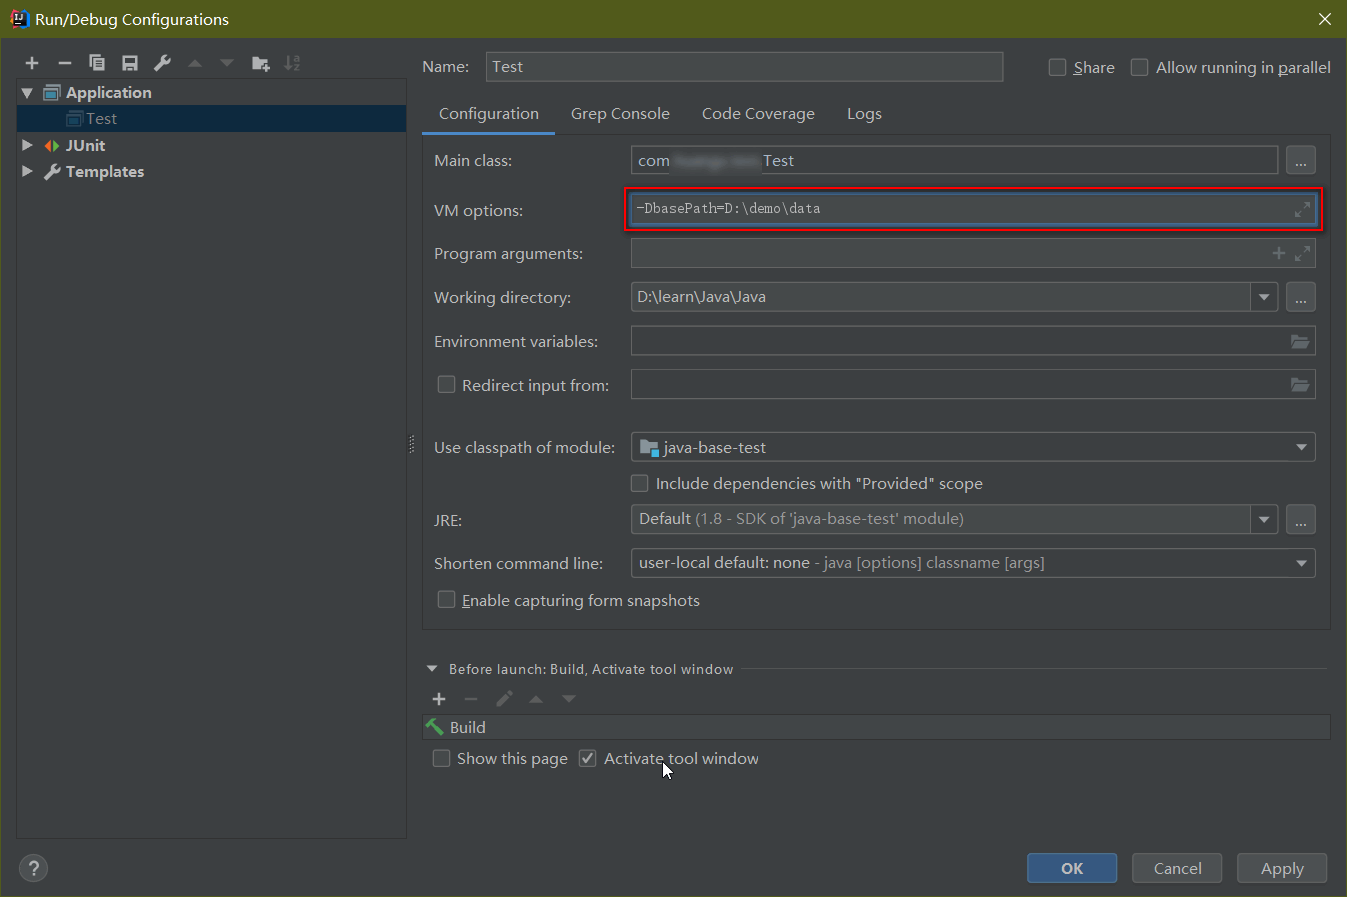
Task: Add a before launch task
Action: pos(439,699)
